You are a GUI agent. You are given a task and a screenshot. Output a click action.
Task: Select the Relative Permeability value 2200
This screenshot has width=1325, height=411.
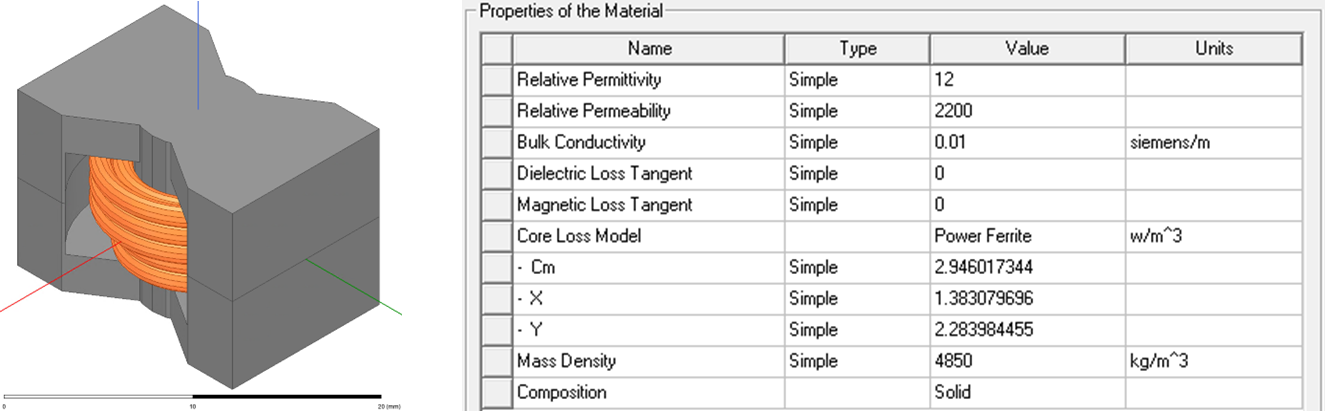1027,111
